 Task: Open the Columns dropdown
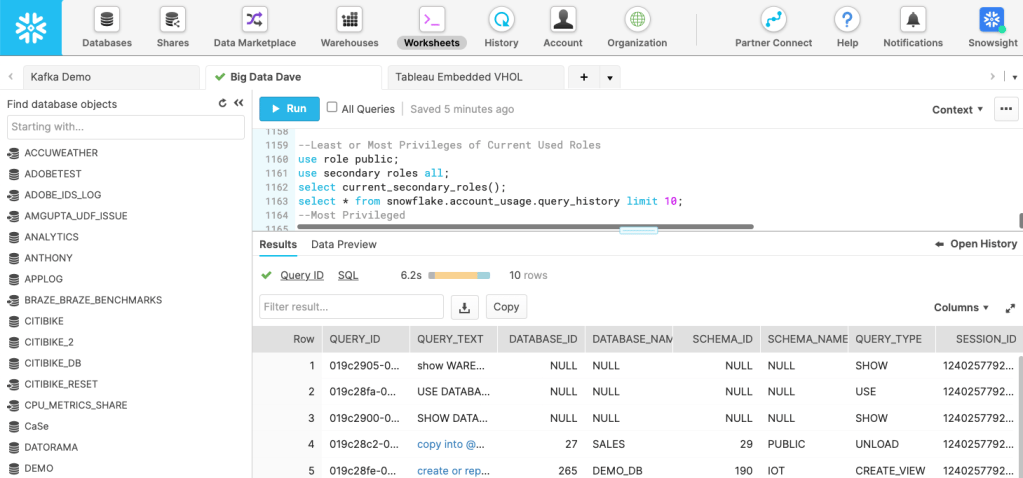[x=962, y=308]
